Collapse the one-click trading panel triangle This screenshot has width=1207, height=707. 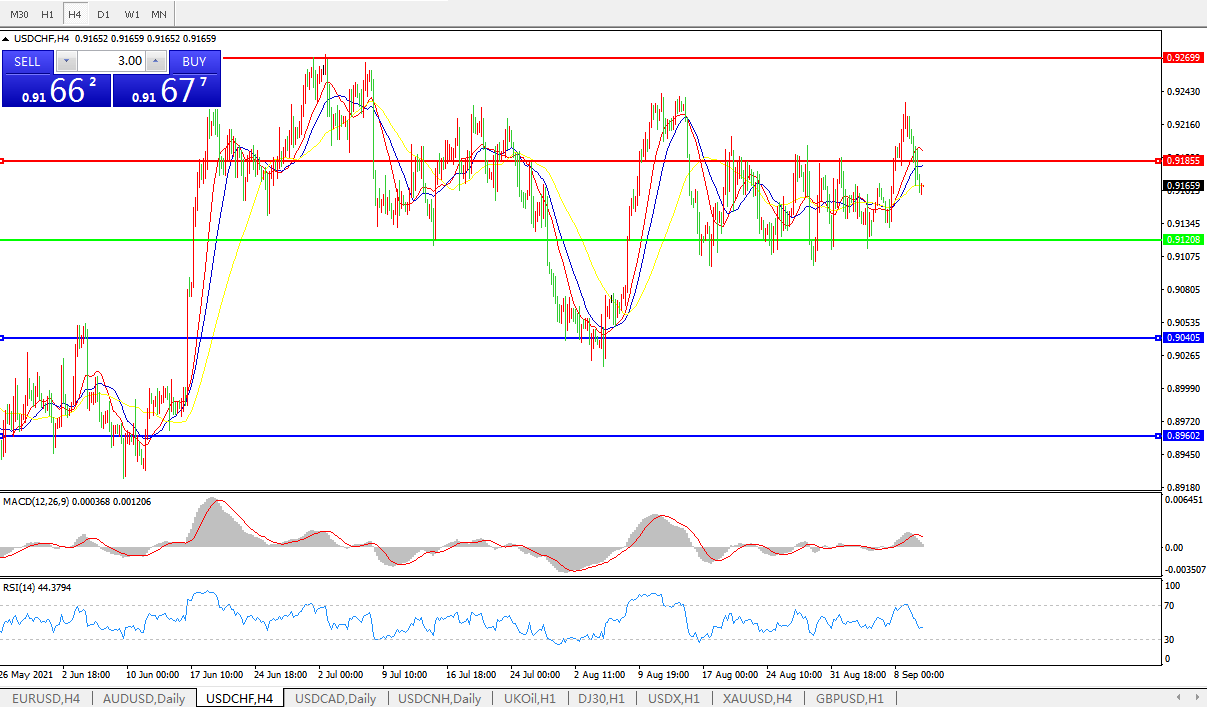(6, 39)
